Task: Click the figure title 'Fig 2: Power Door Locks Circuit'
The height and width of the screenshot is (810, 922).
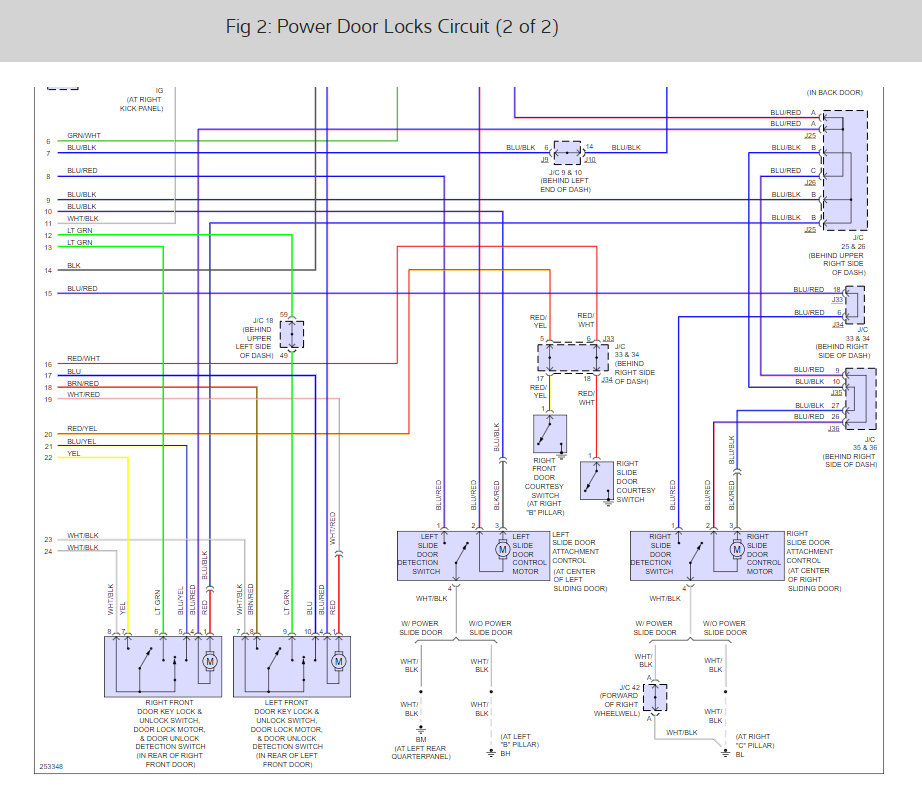Action: (392, 27)
